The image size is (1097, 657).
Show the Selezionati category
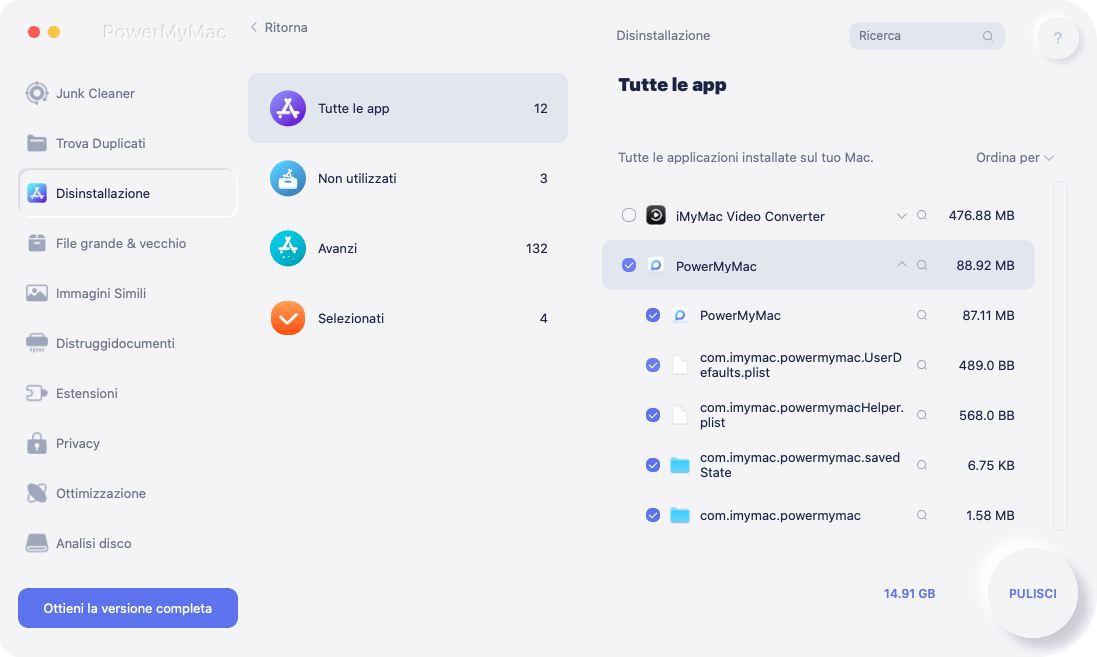(408, 318)
